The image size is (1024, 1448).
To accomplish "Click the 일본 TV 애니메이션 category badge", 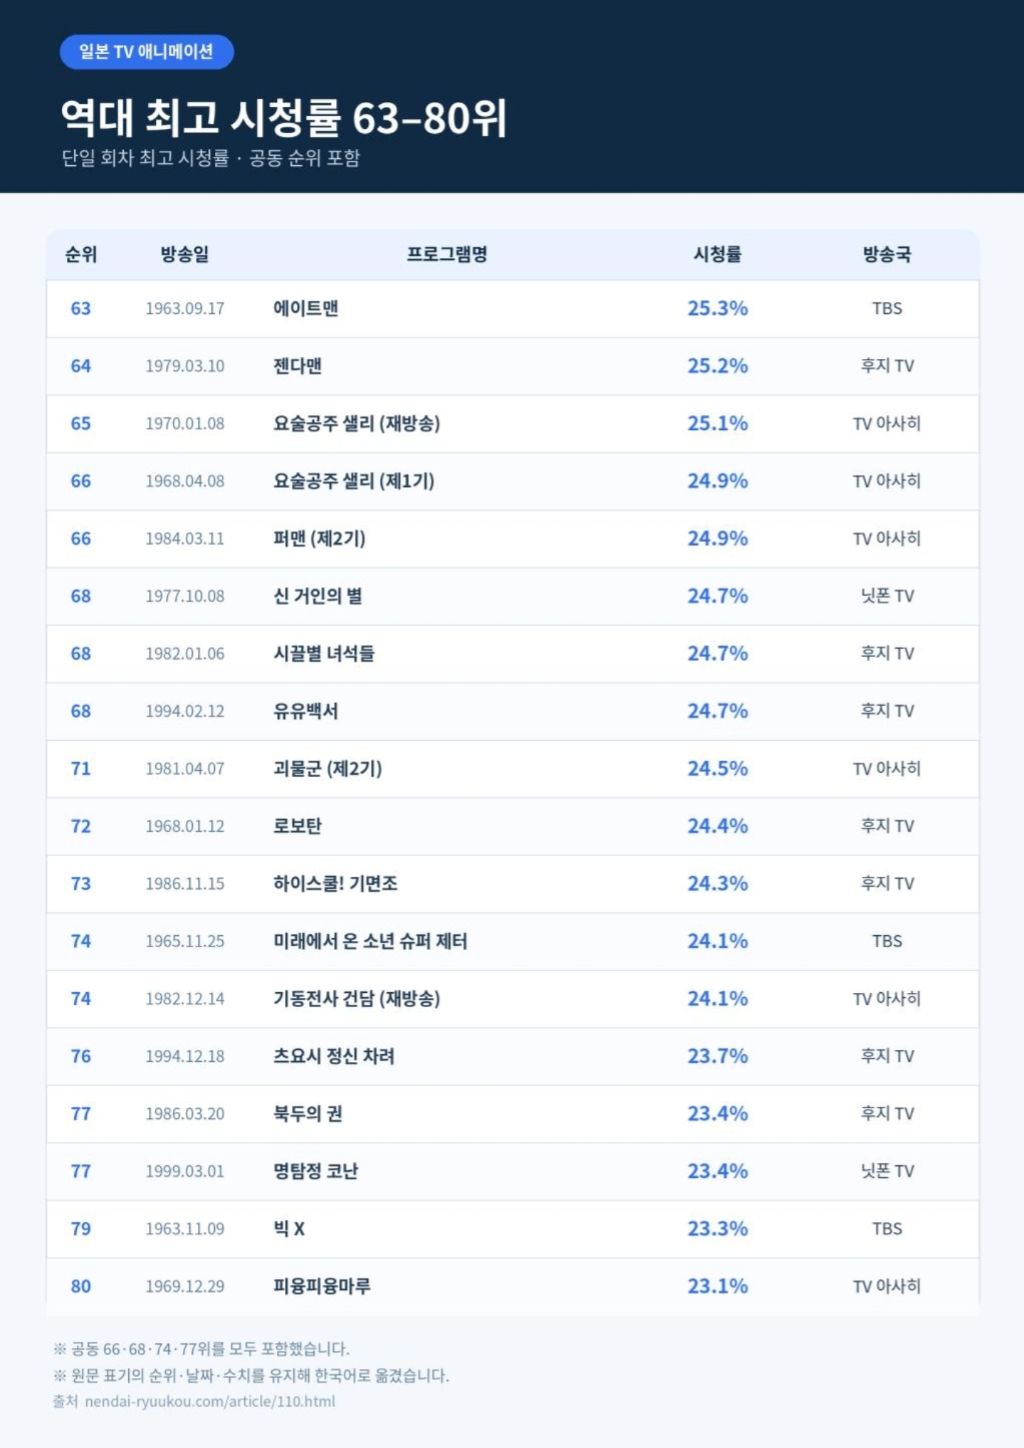I will point(146,52).
